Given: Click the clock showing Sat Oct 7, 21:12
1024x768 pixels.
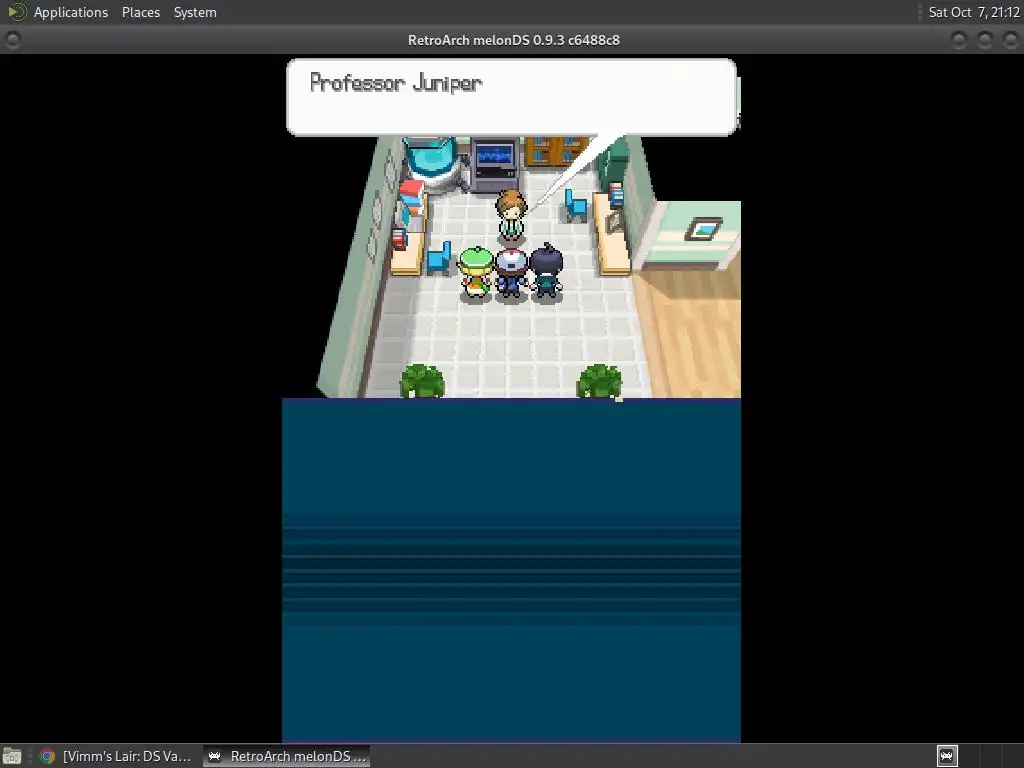Looking at the screenshot, I should (x=973, y=12).
